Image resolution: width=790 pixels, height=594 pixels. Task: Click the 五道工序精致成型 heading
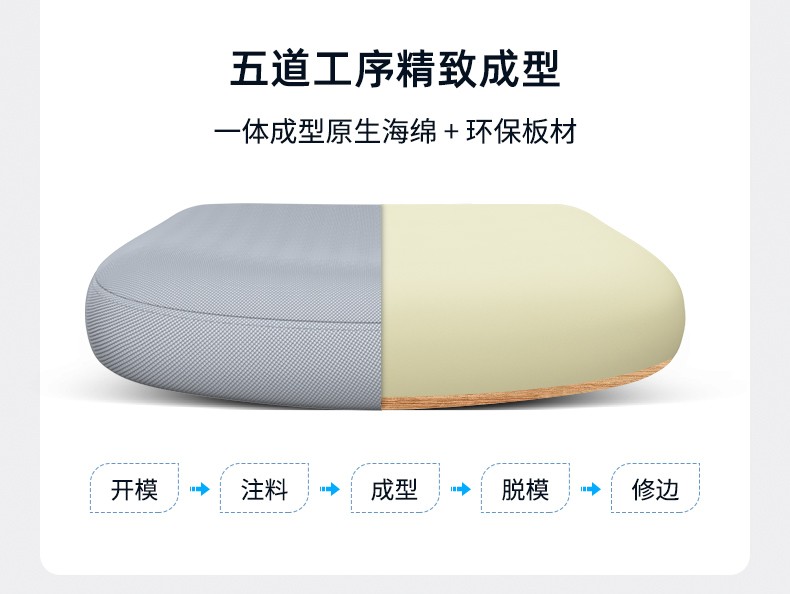click(x=395, y=69)
